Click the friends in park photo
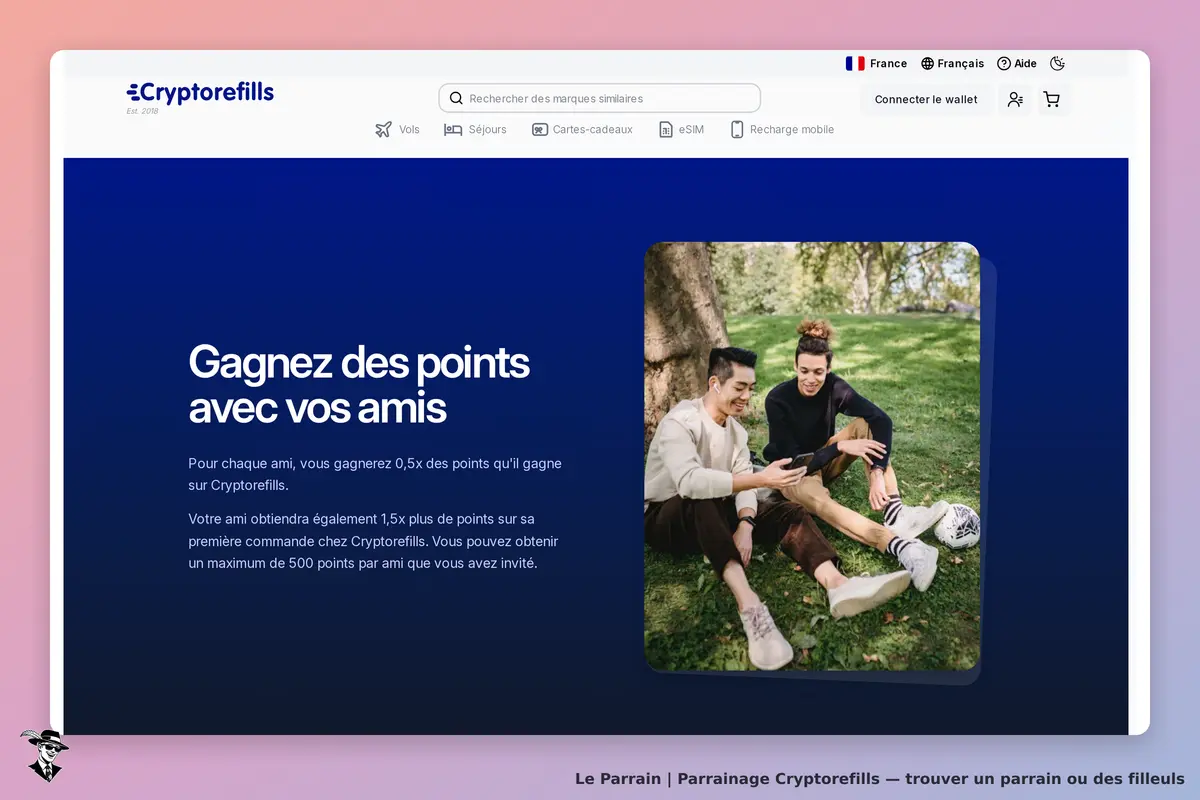This screenshot has height=800, width=1200. pyautogui.click(x=812, y=456)
